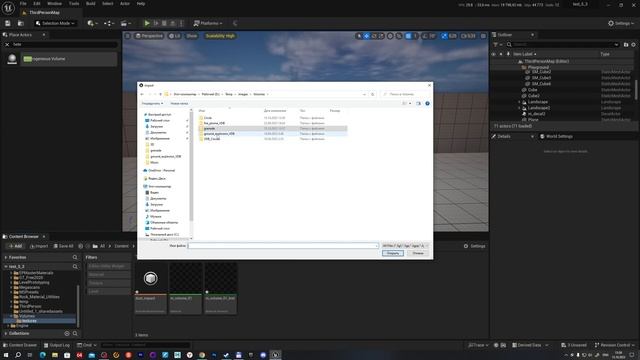The width and height of the screenshot is (640, 360).
Task: Open editor Settings in top right
Action: tap(621, 23)
